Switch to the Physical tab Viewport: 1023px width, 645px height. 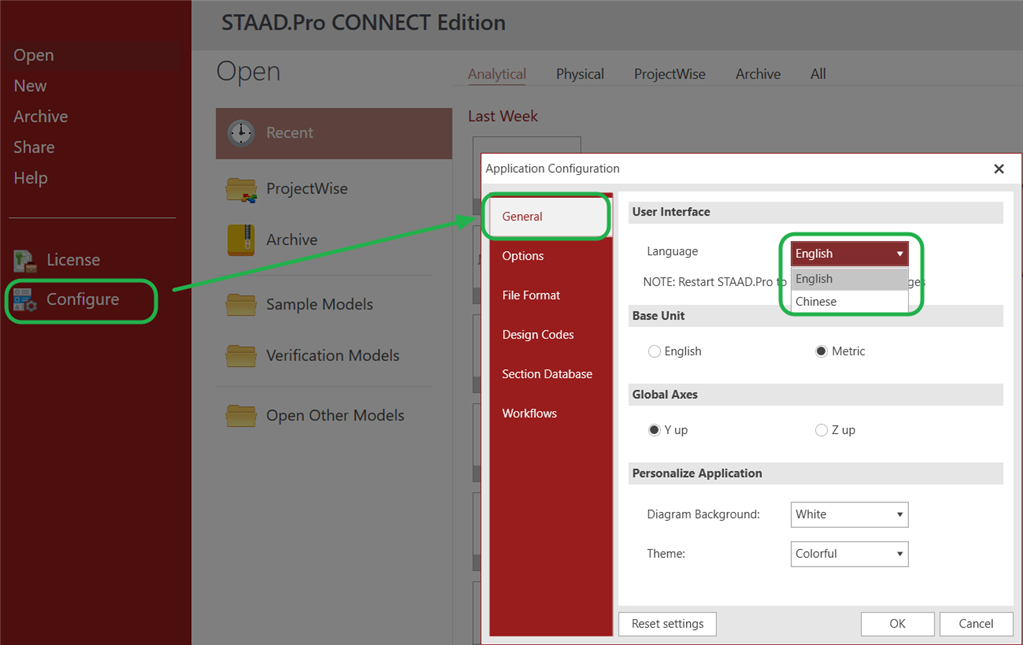[580, 74]
